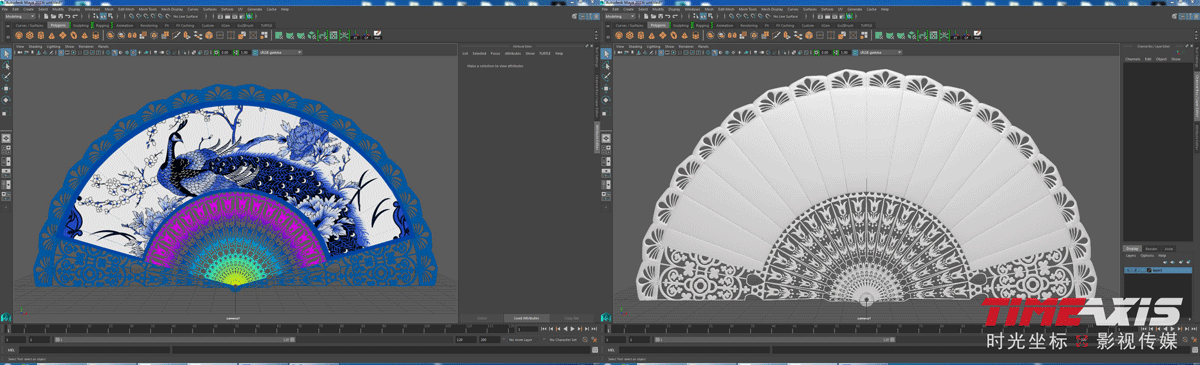Viewport: 1200px width, 365px height.
Task: Open Layers menu in right layer editor
Action: point(1131,256)
